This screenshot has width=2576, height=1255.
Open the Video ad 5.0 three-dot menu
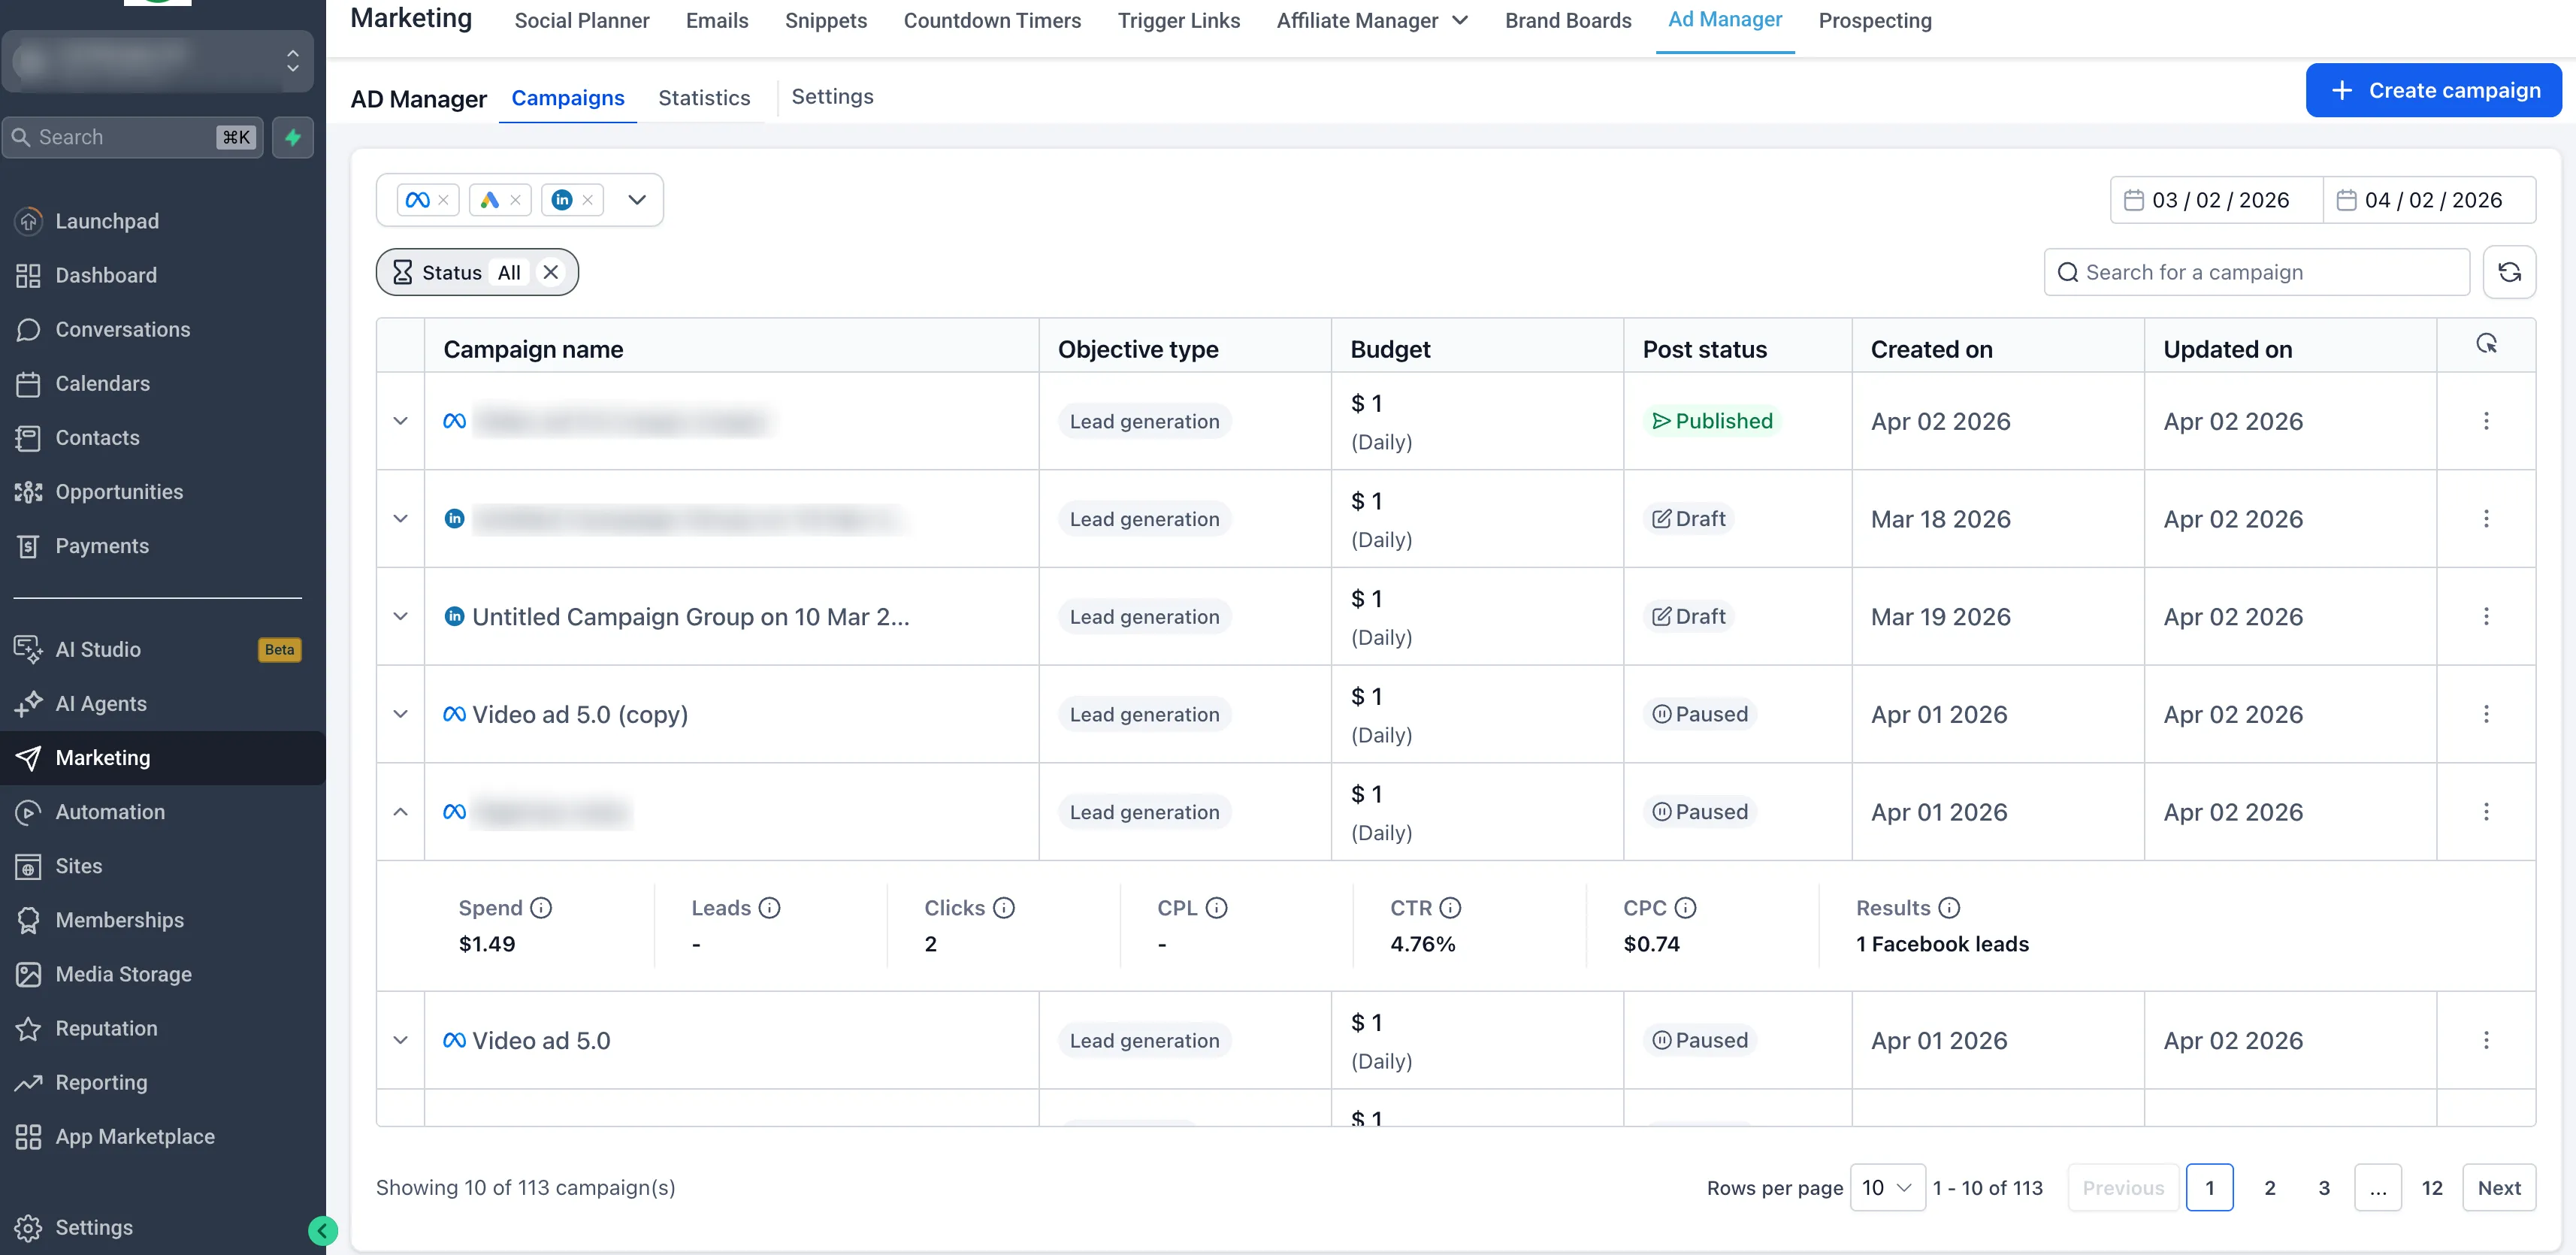click(x=2485, y=1040)
